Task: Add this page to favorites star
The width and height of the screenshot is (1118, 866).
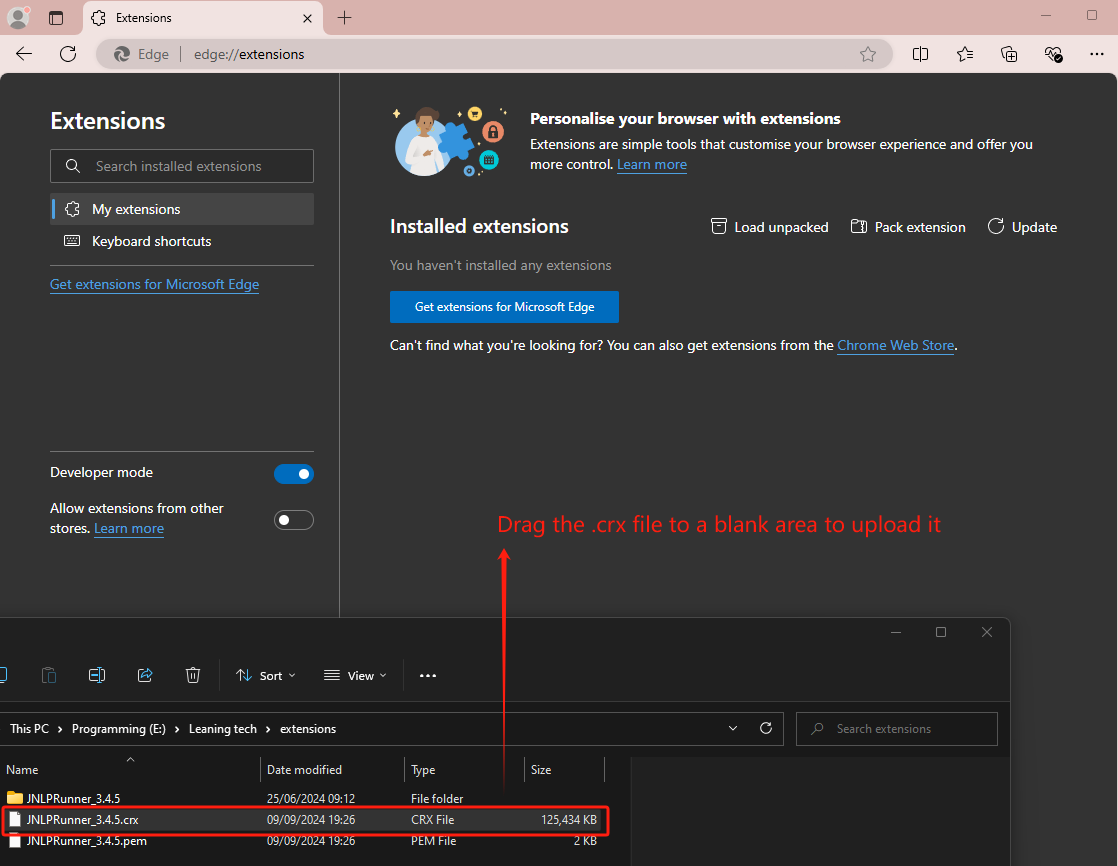Action: pyautogui.click(x=868, y=54)
